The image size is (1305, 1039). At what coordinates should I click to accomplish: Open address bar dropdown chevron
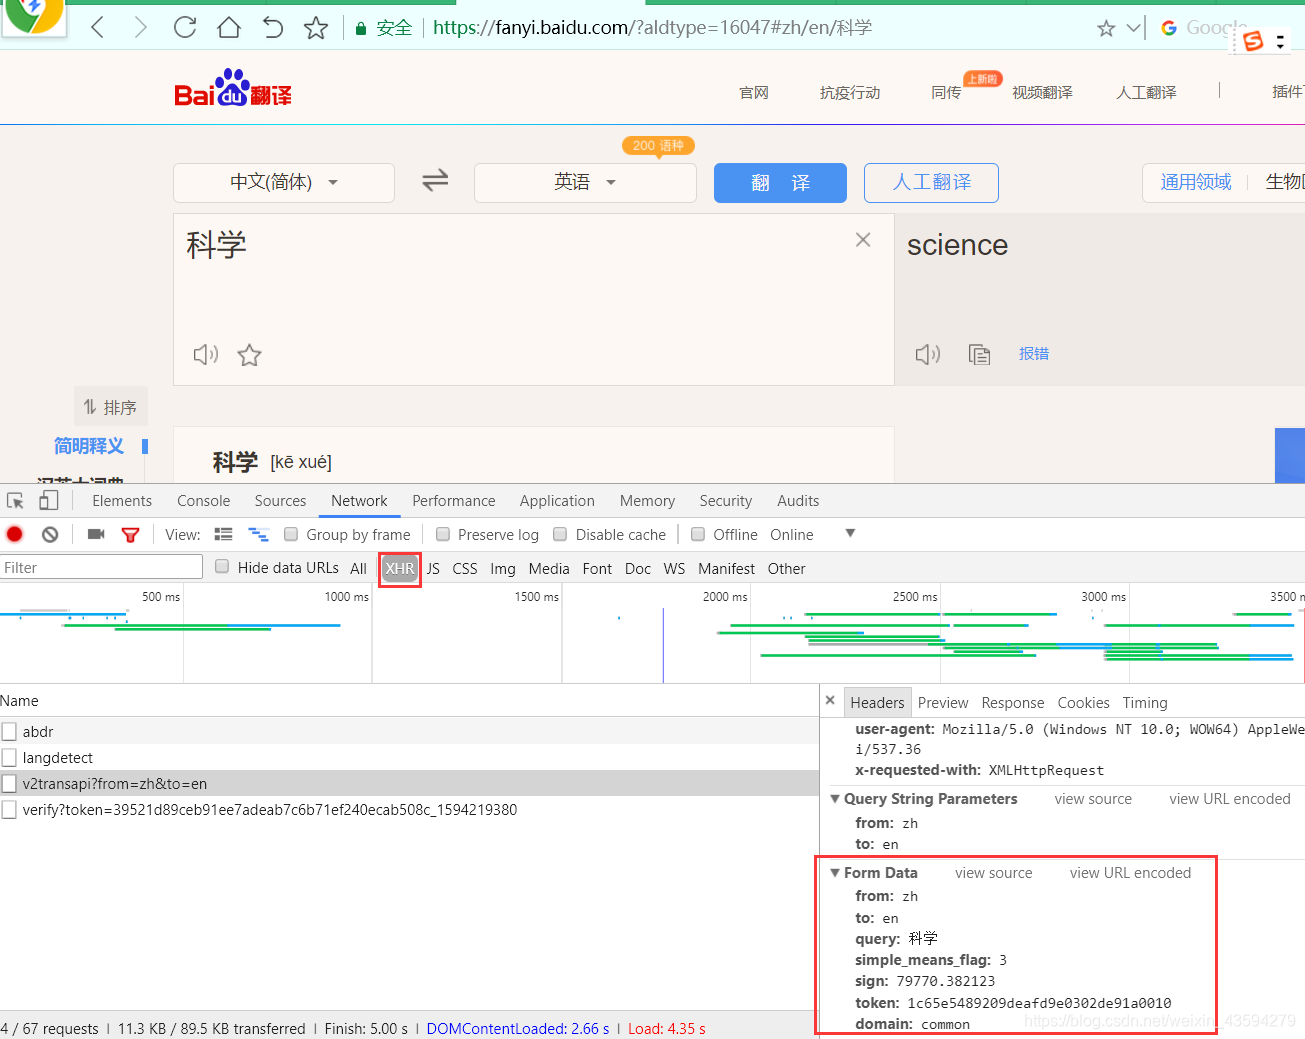1134,28
